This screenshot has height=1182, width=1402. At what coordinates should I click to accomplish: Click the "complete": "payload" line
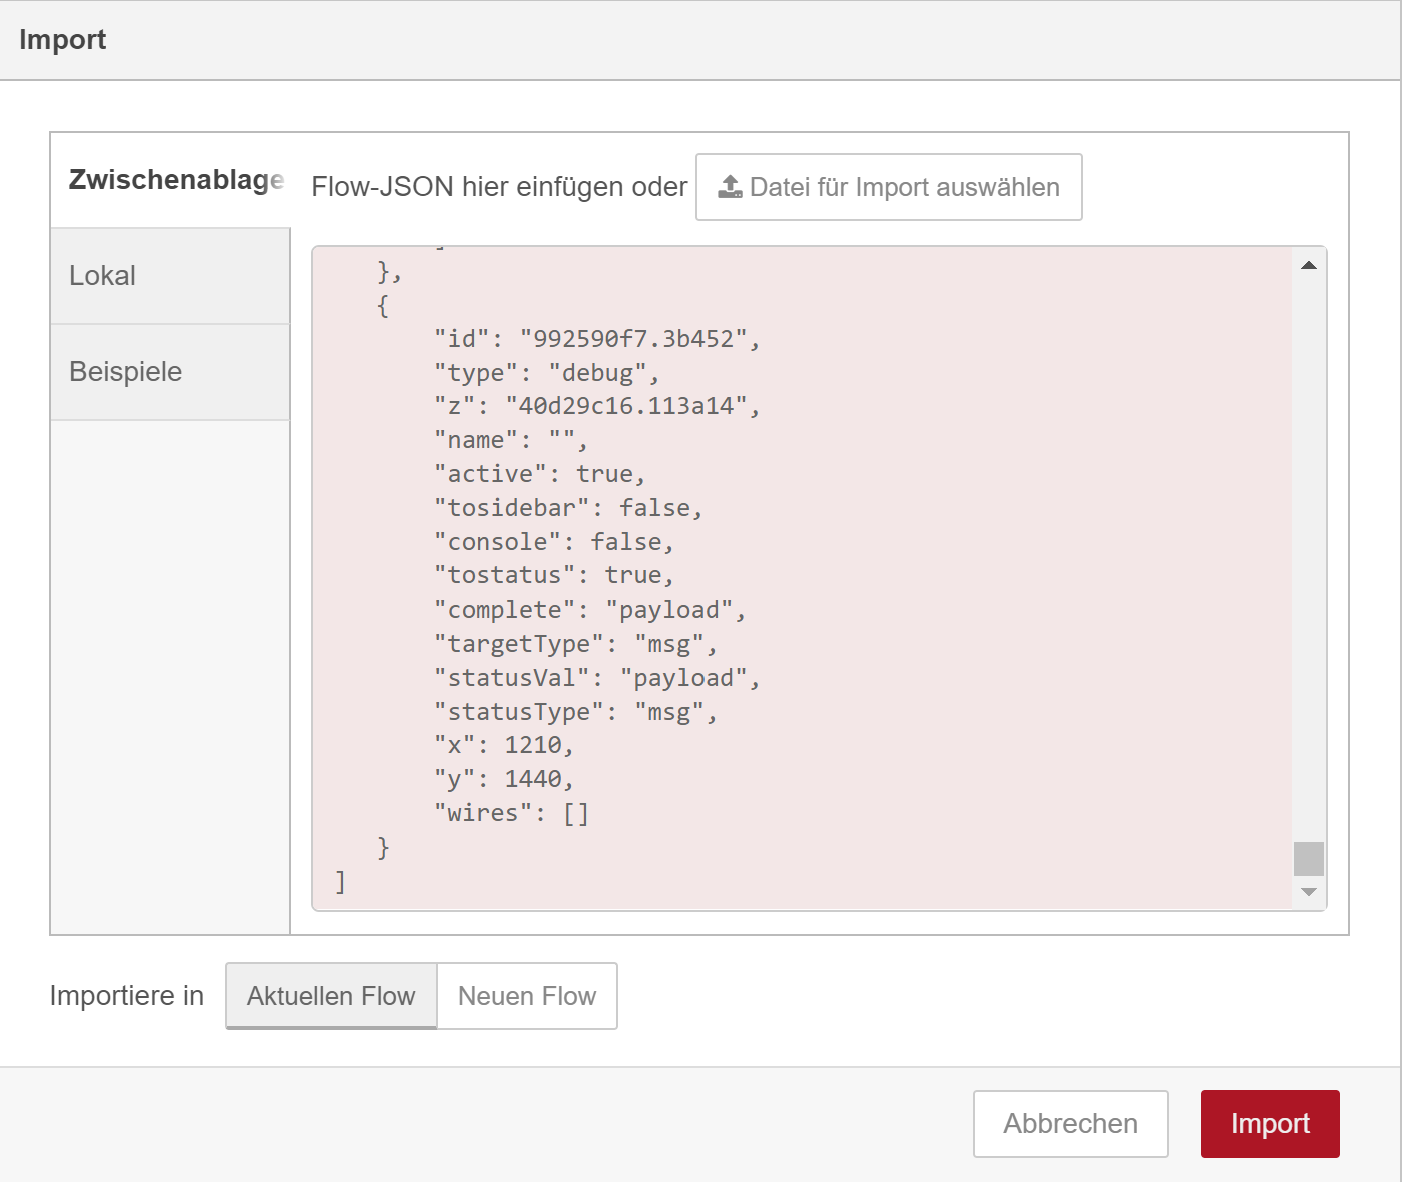590,610
